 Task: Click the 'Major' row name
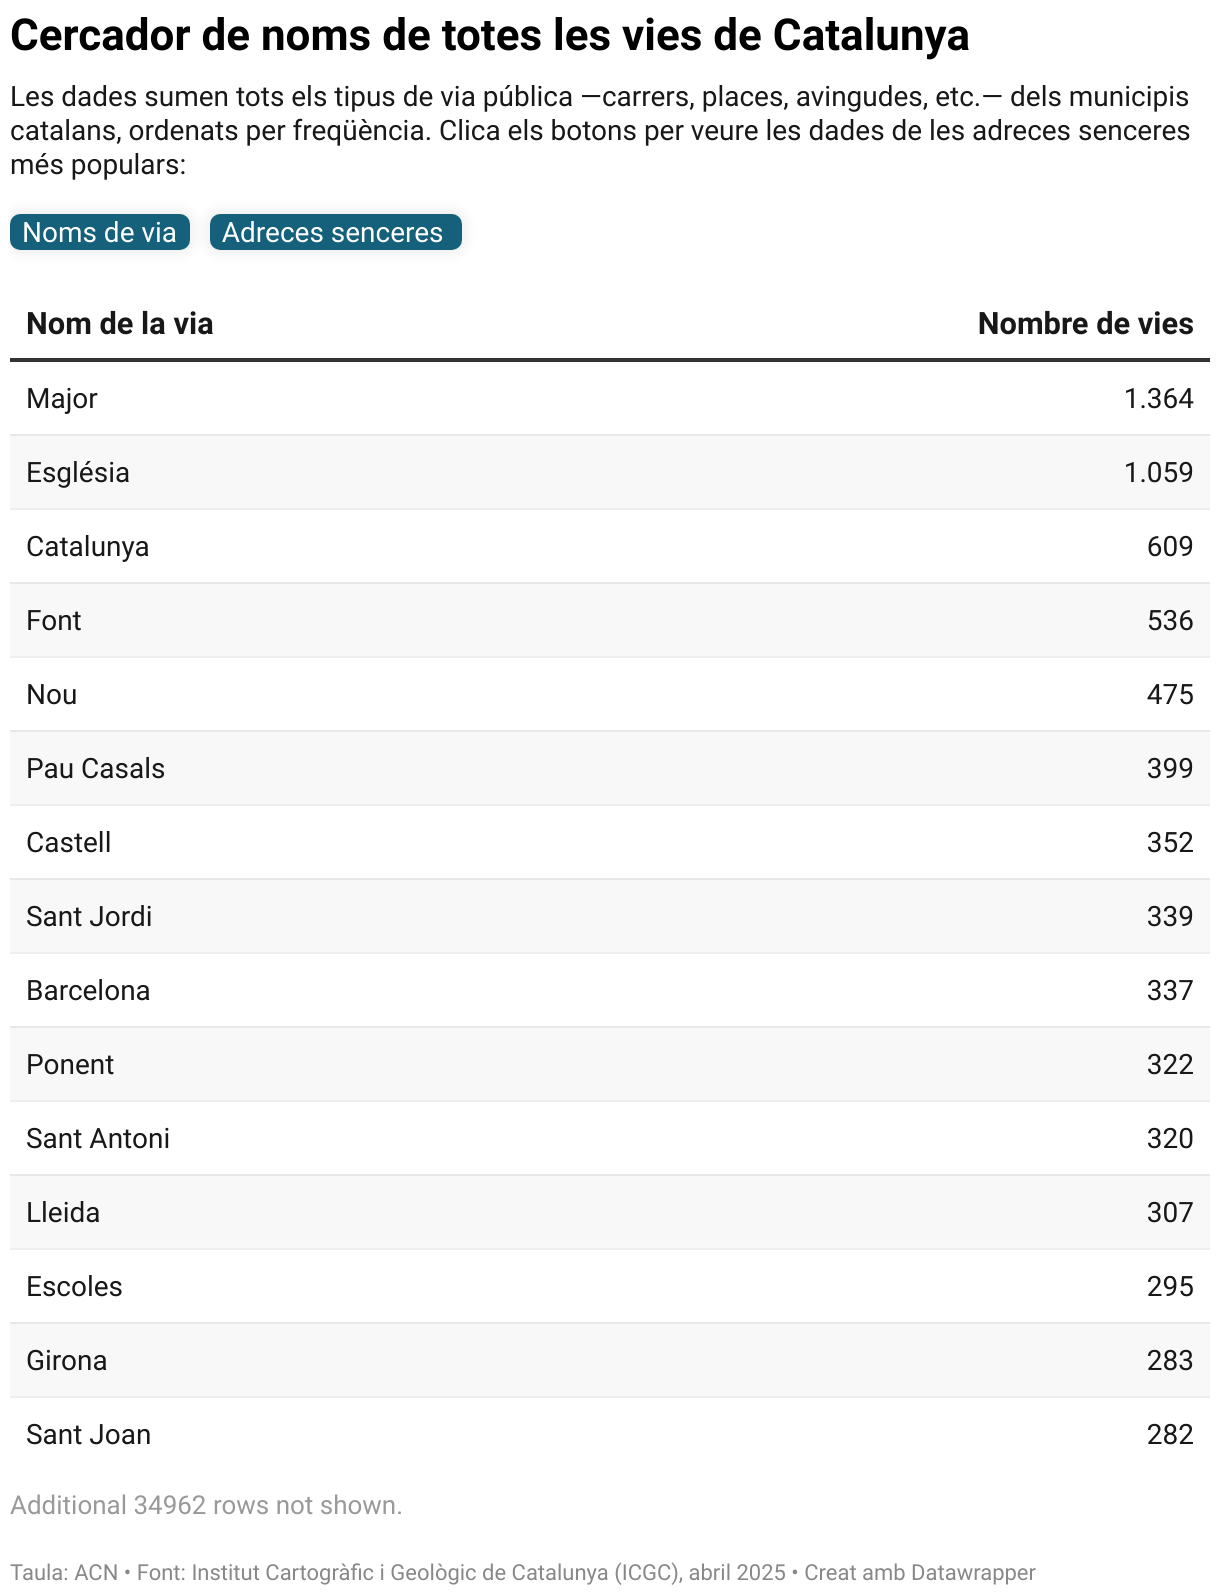tap(62, 398)
